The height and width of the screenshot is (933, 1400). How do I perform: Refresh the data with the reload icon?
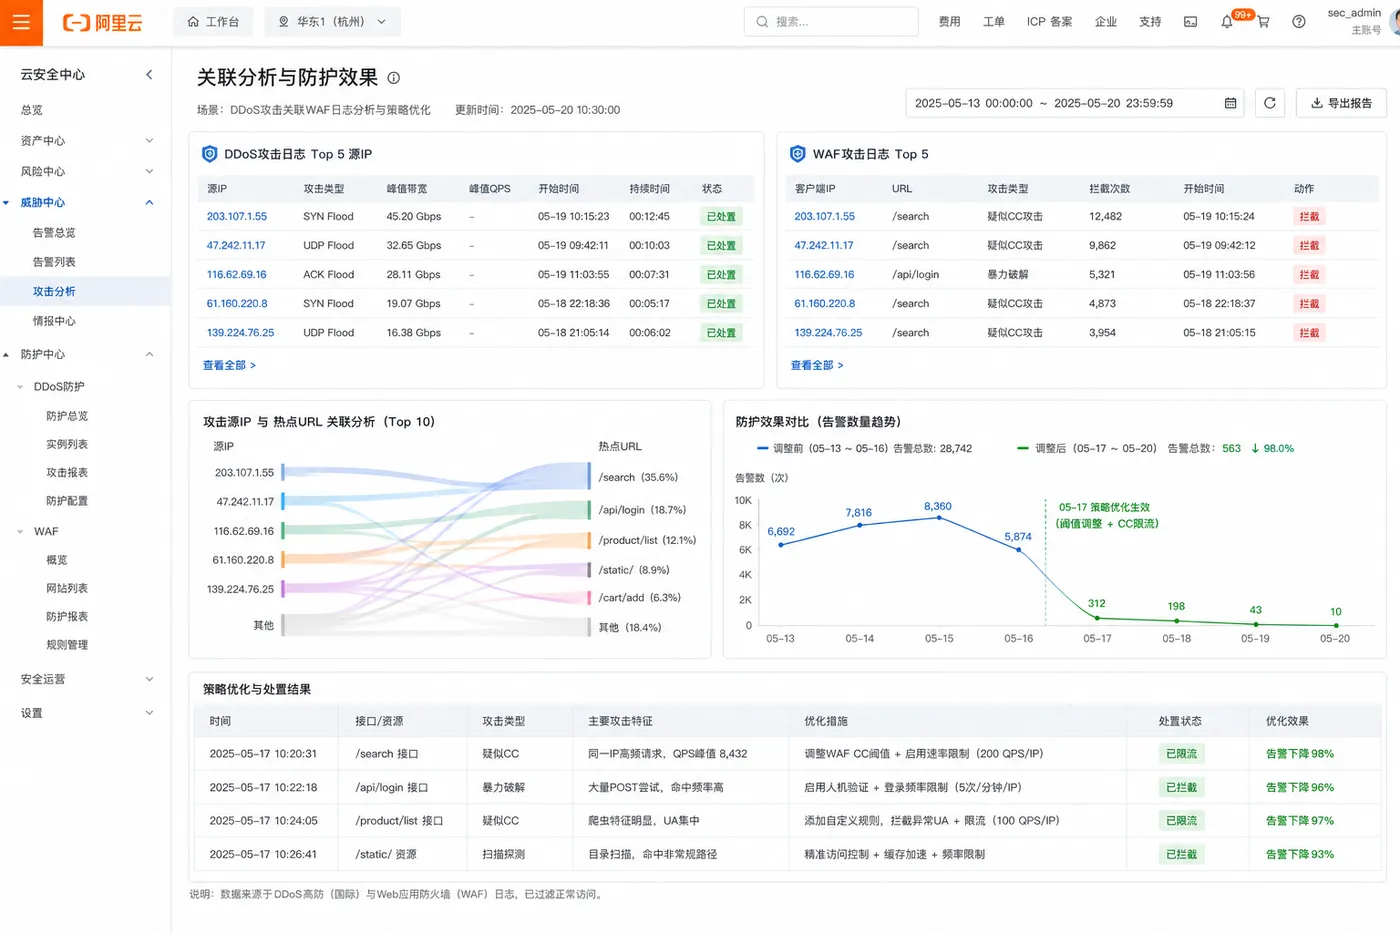point(1270,103)
